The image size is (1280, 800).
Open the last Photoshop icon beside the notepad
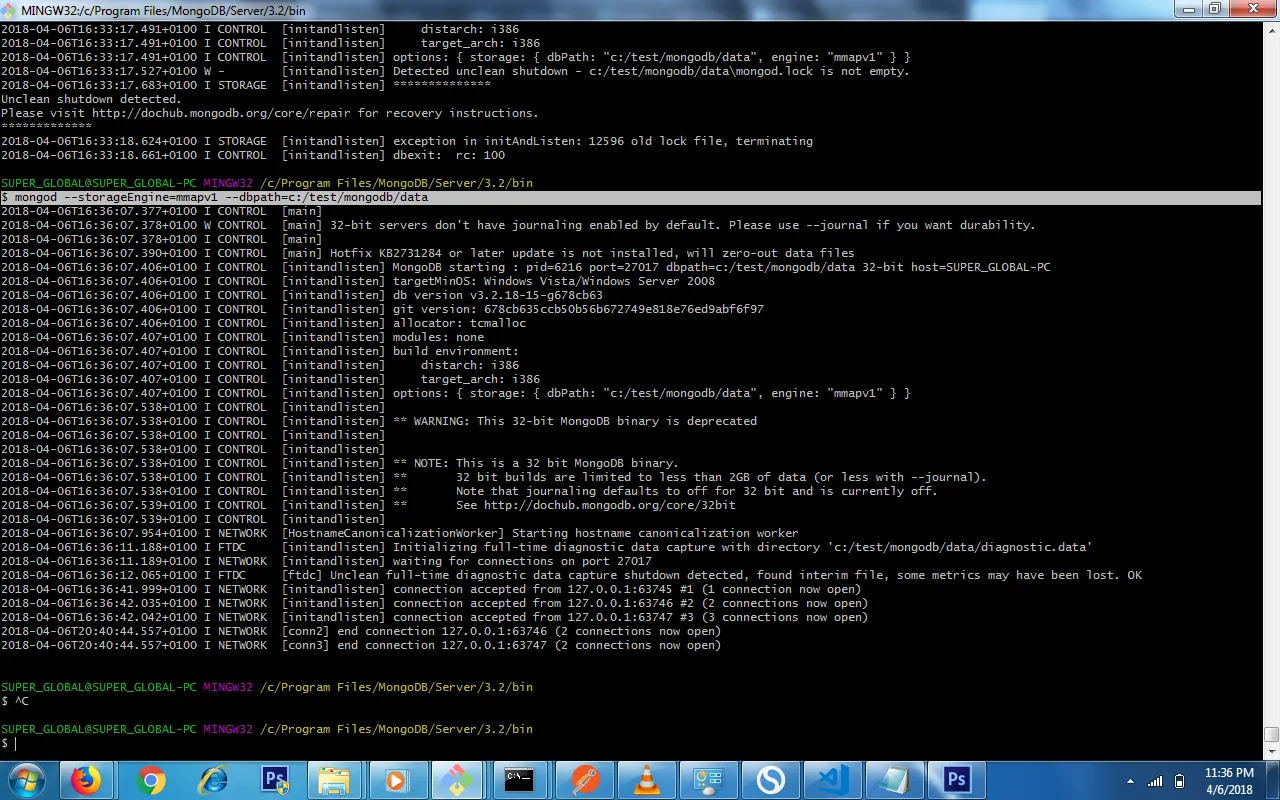tap(956, 780)
